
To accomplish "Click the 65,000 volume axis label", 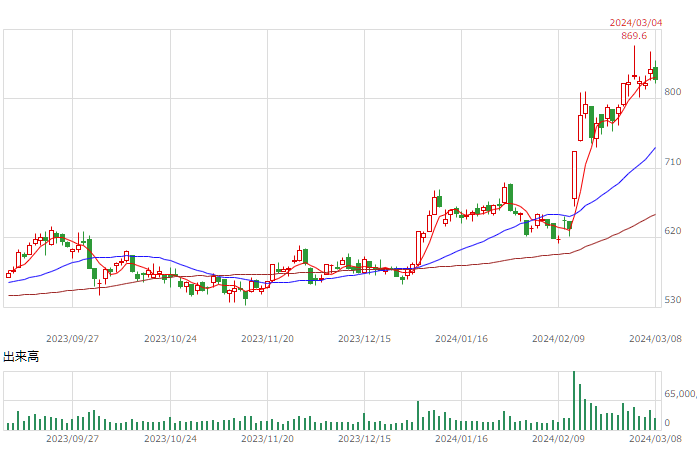I will point(680,394).
